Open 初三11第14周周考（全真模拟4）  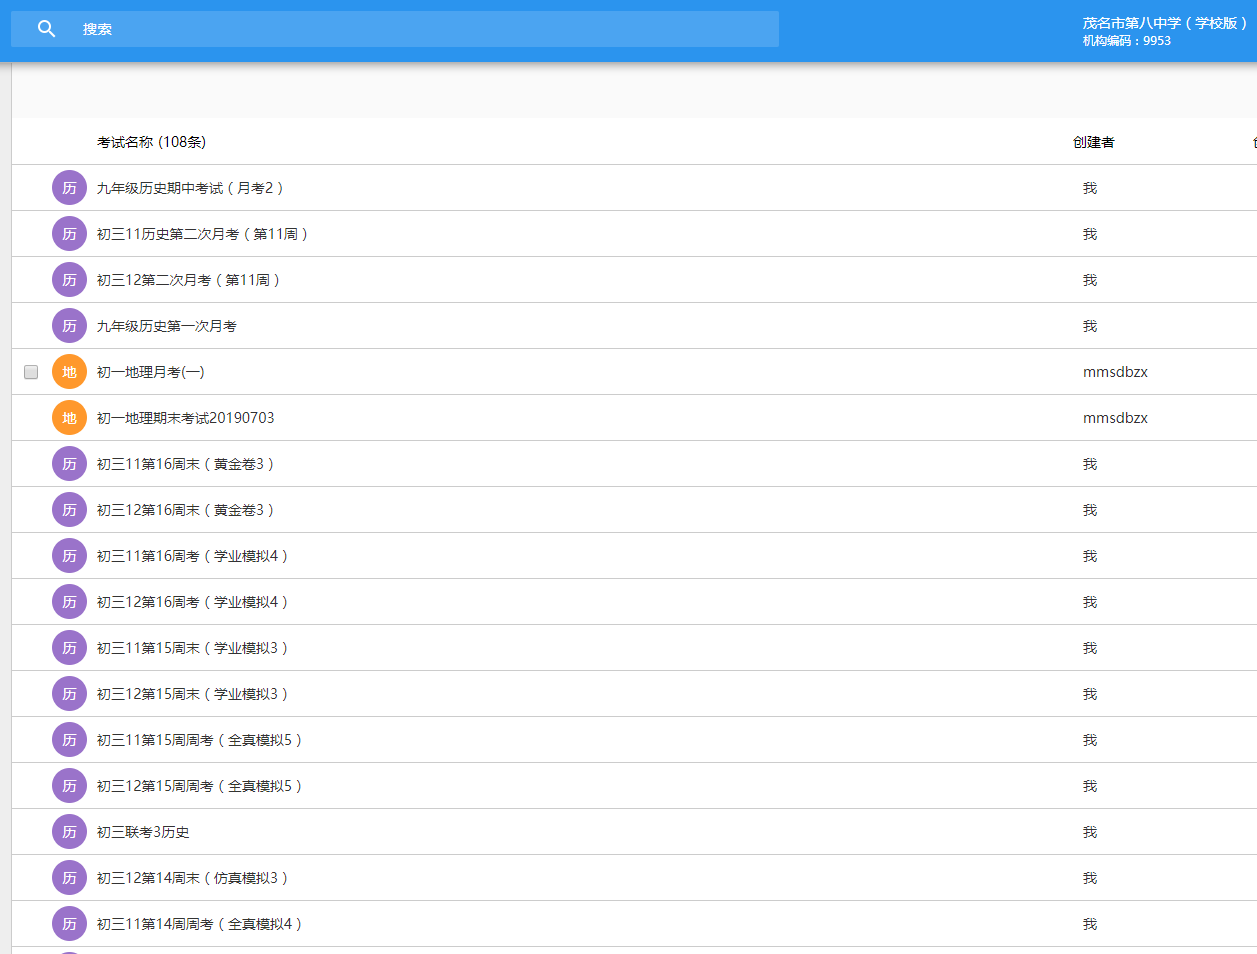click(199, 924)
